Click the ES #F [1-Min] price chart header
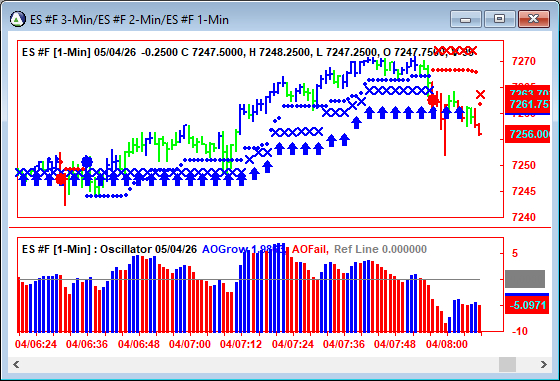 pos(248,52)
